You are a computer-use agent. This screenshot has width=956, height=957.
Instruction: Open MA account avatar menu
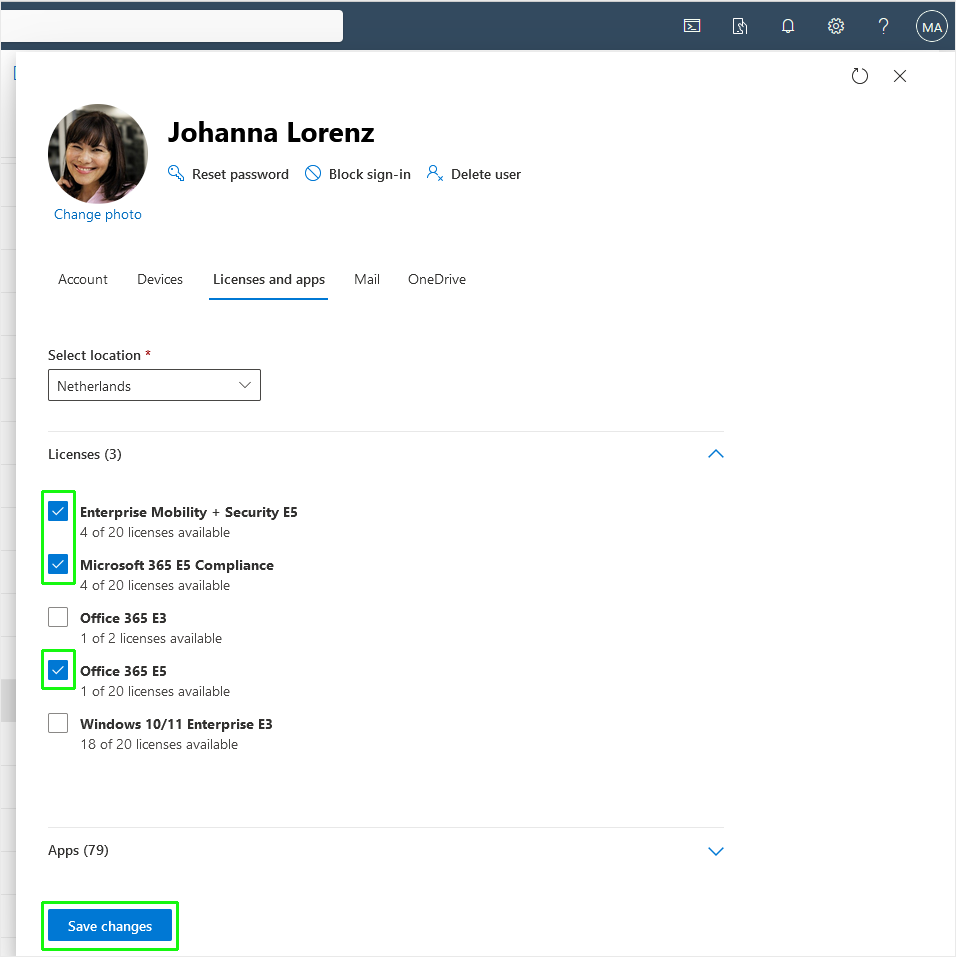[x=931, y=27]
